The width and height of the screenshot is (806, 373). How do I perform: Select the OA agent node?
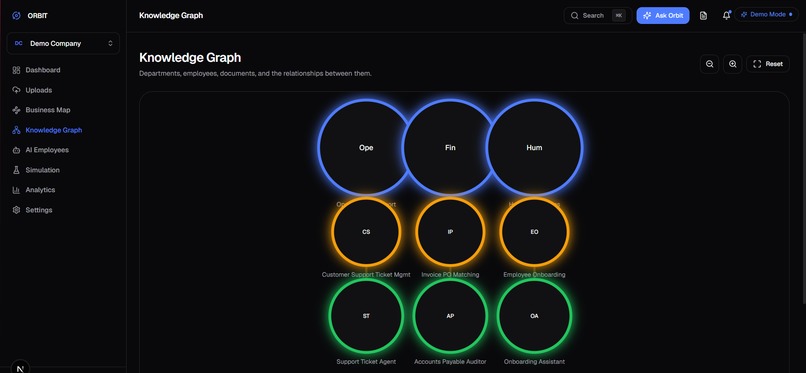(535, 316)
